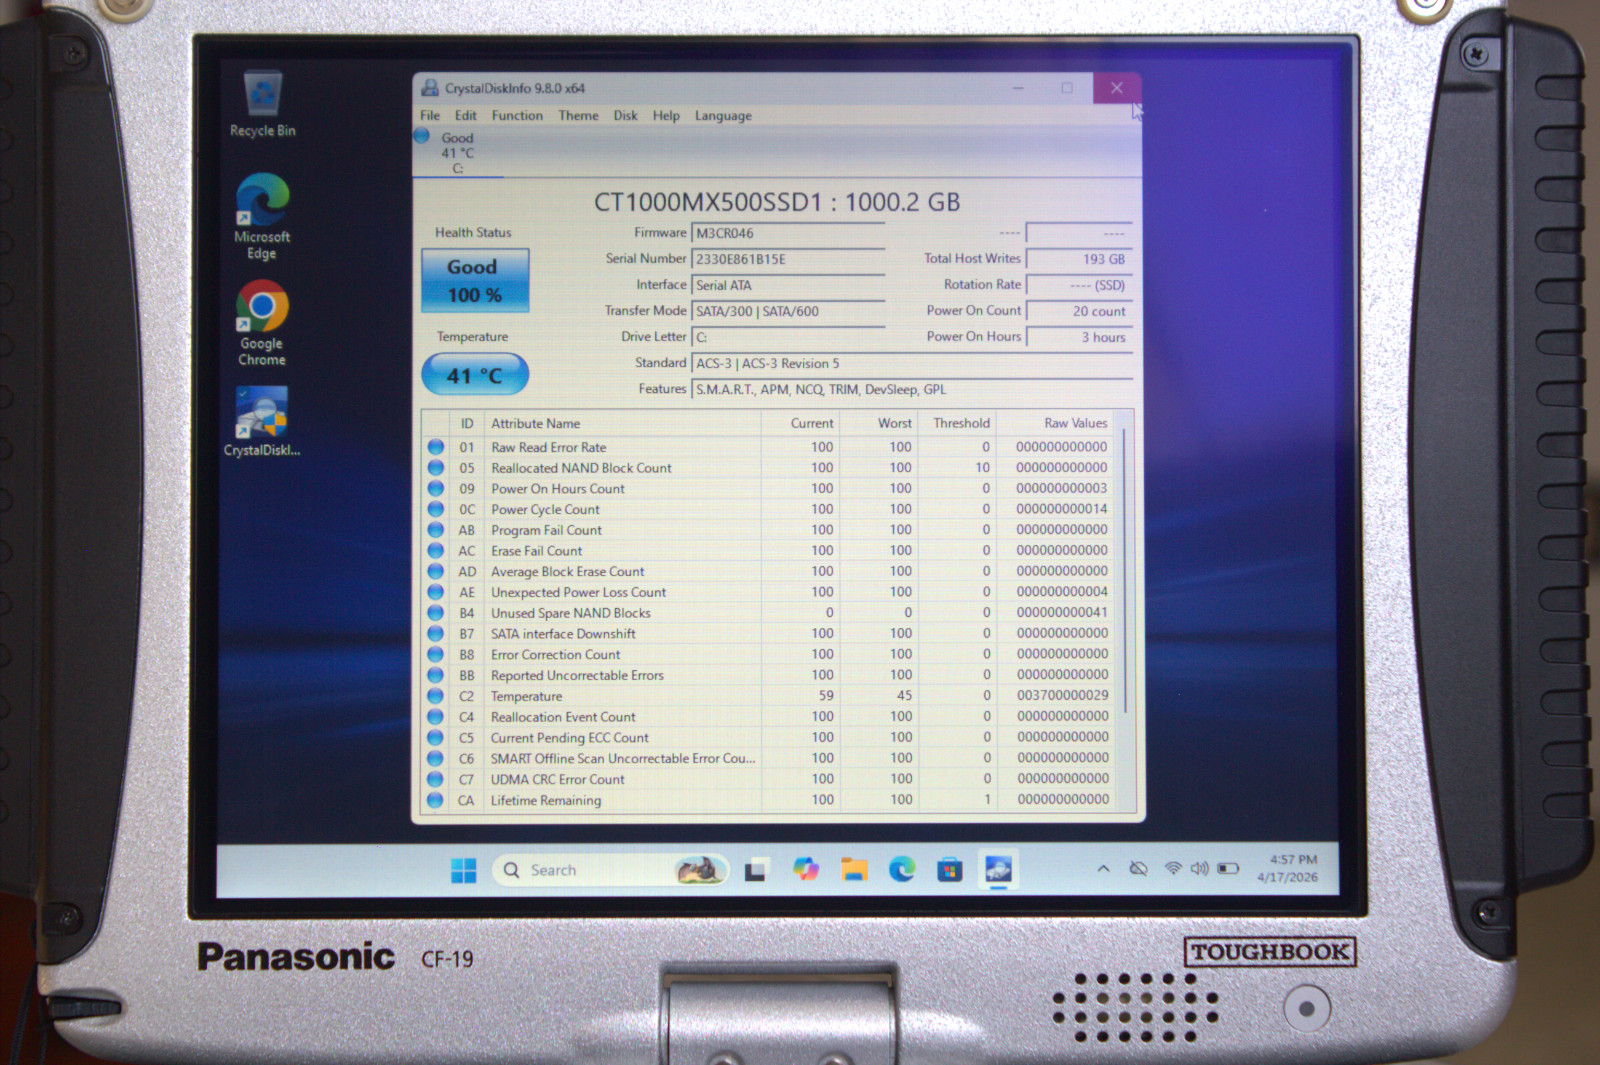This screenshot has height=1065, width=1600.
Task: Click the Standard ACS-3 field
Action: 912,363
